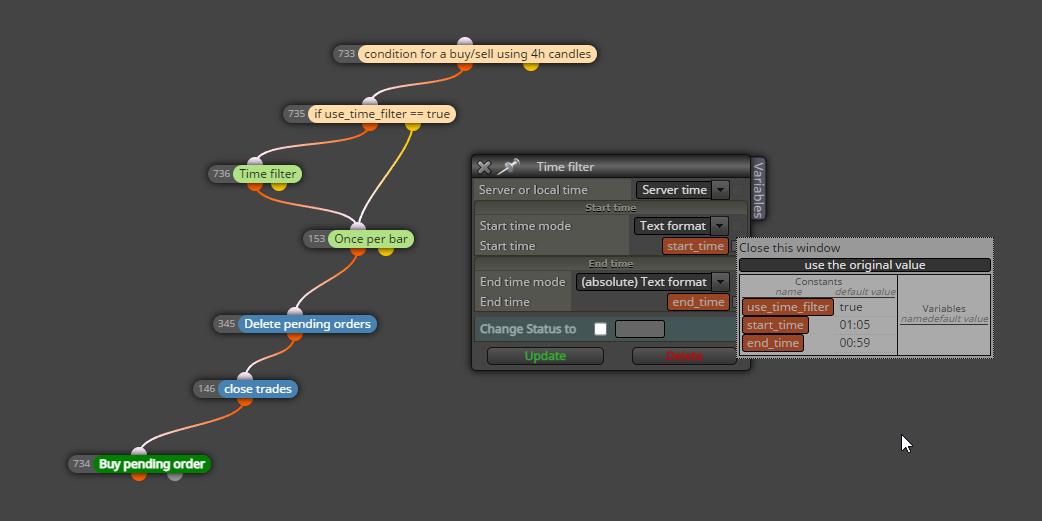This screenshot has width=1042, height=521.
Task: Pin the Time filter dialog with pushpin icon
Action: coord(509,166)
